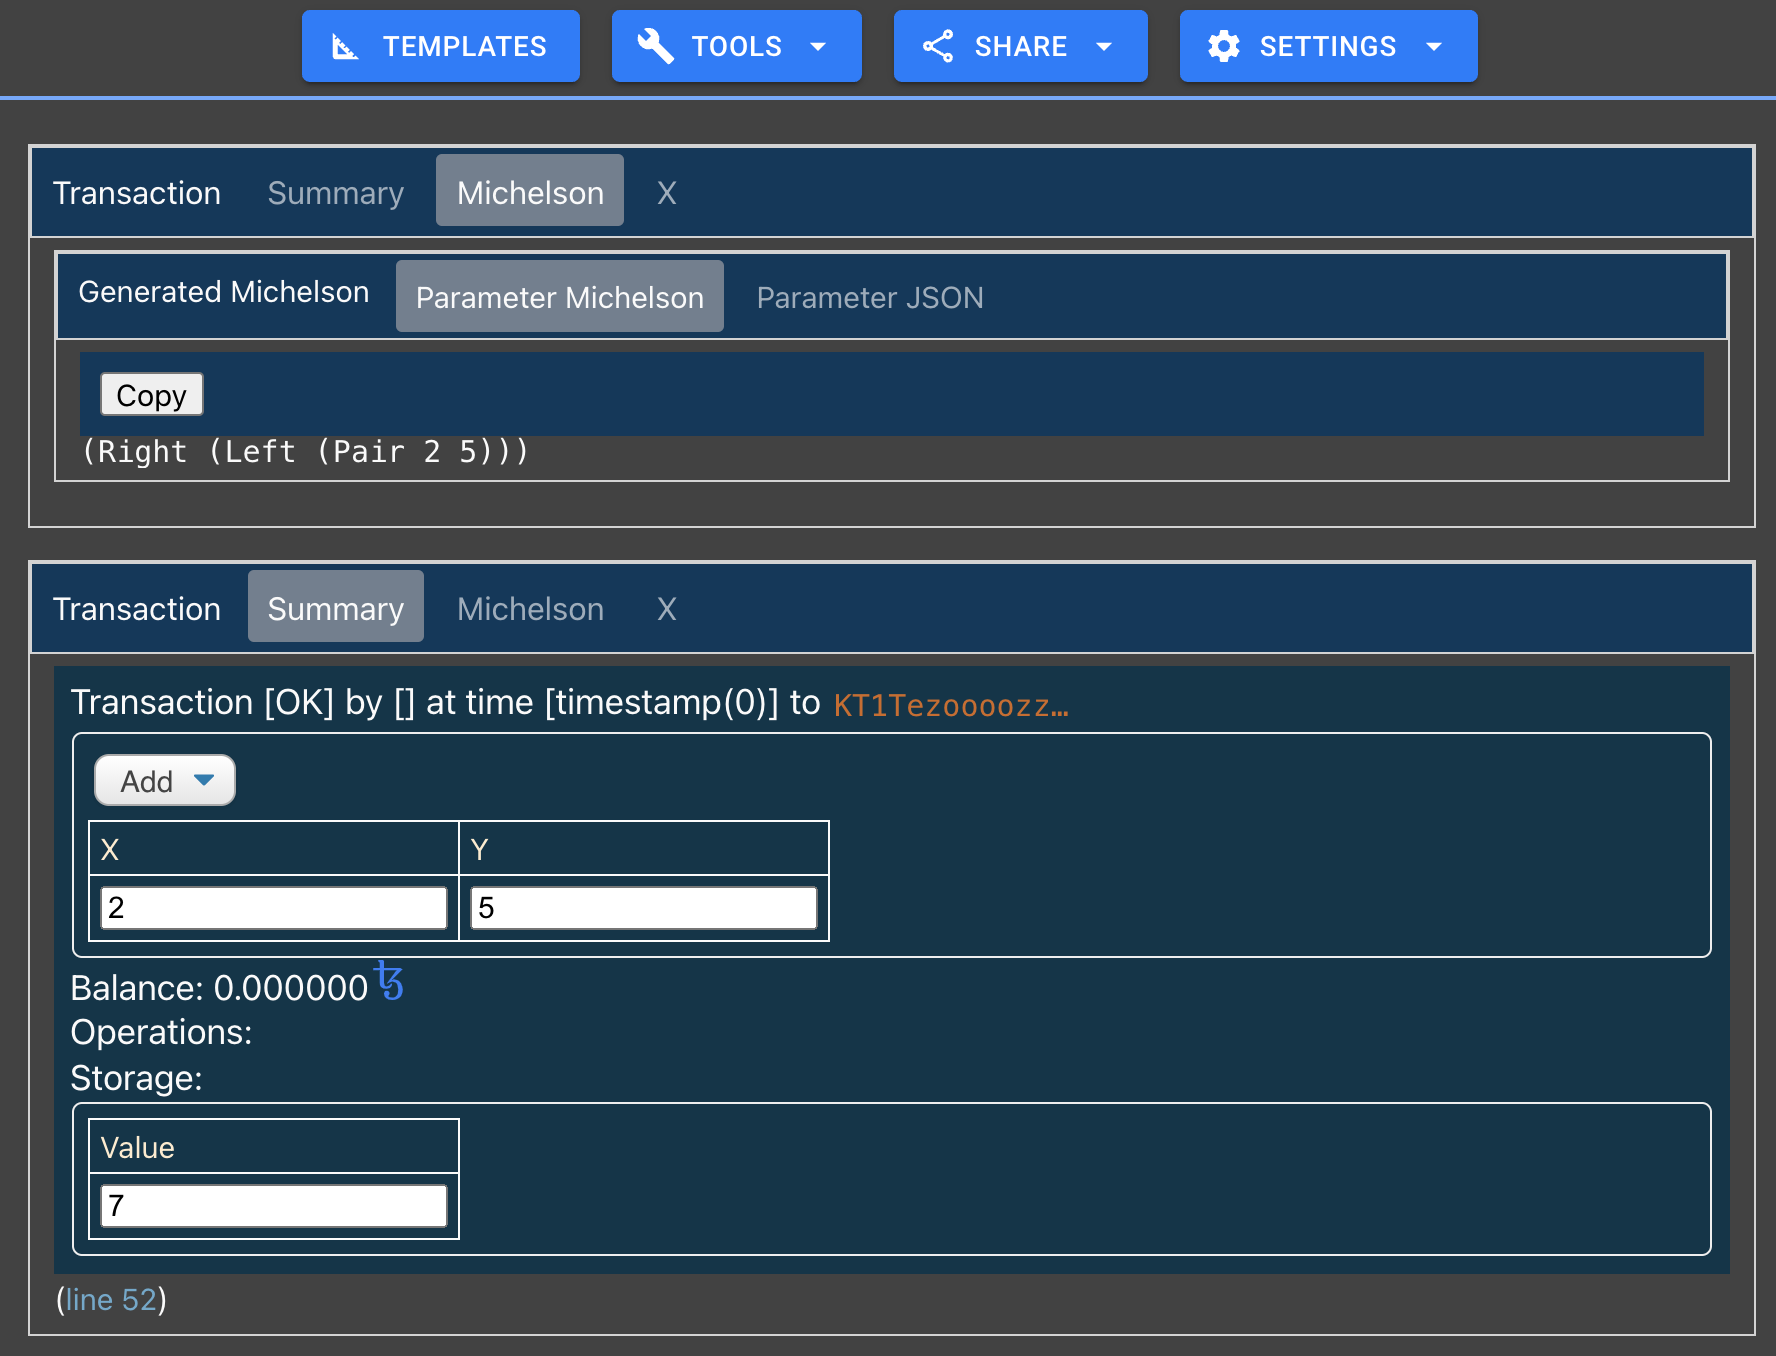Click the KT1Tezooo contract address link
Image resolution: width=1776 pixels, height=1356 pixels.
[950, 705]
